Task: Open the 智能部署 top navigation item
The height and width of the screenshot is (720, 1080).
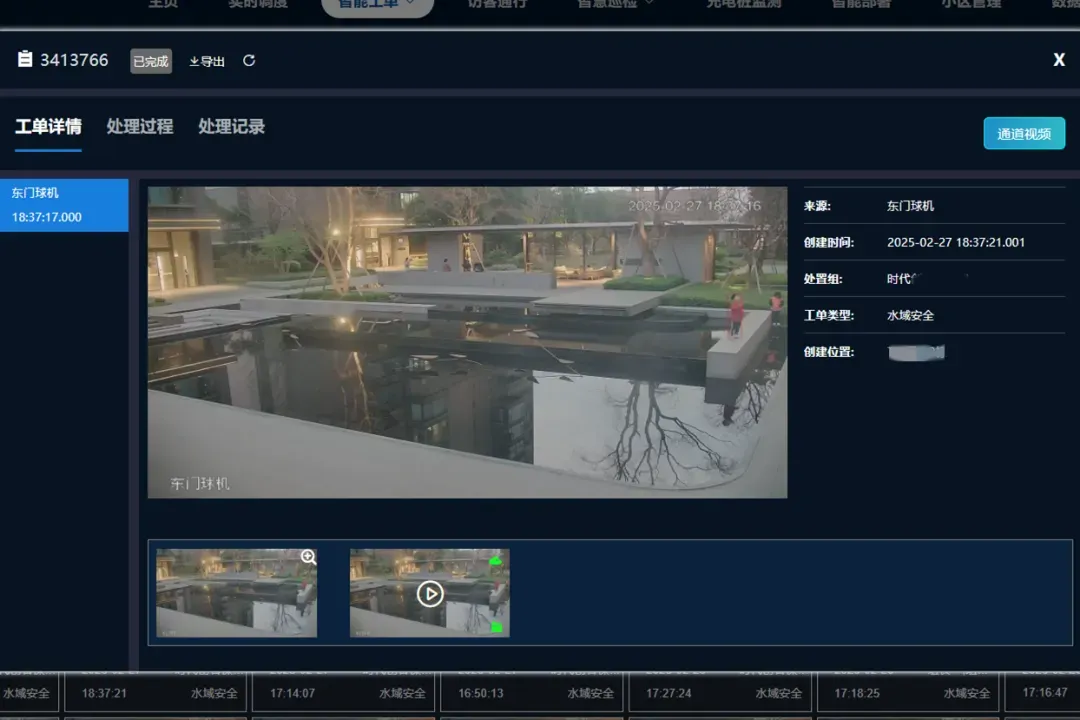Action: pos(861,5)
